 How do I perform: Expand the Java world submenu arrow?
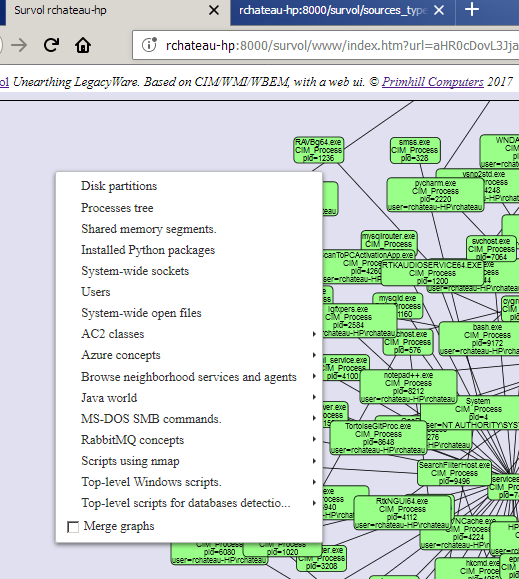click(x=314, y=397)
